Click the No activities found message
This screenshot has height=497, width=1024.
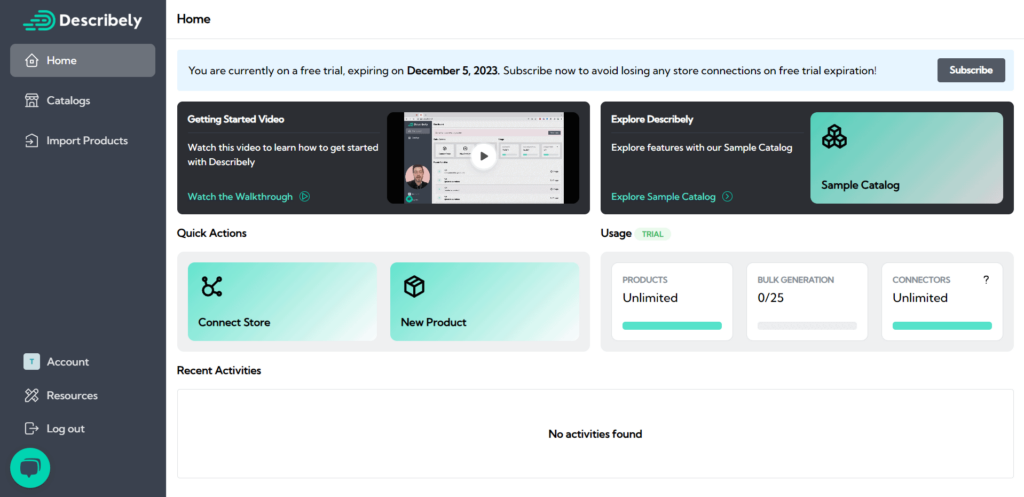595,434
